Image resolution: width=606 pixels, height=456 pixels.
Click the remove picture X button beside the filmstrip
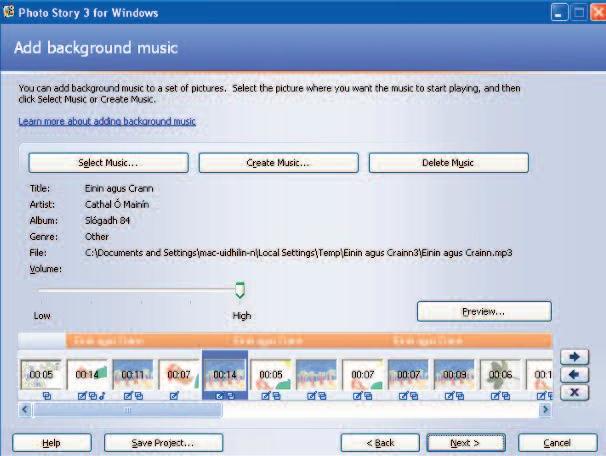575,393
